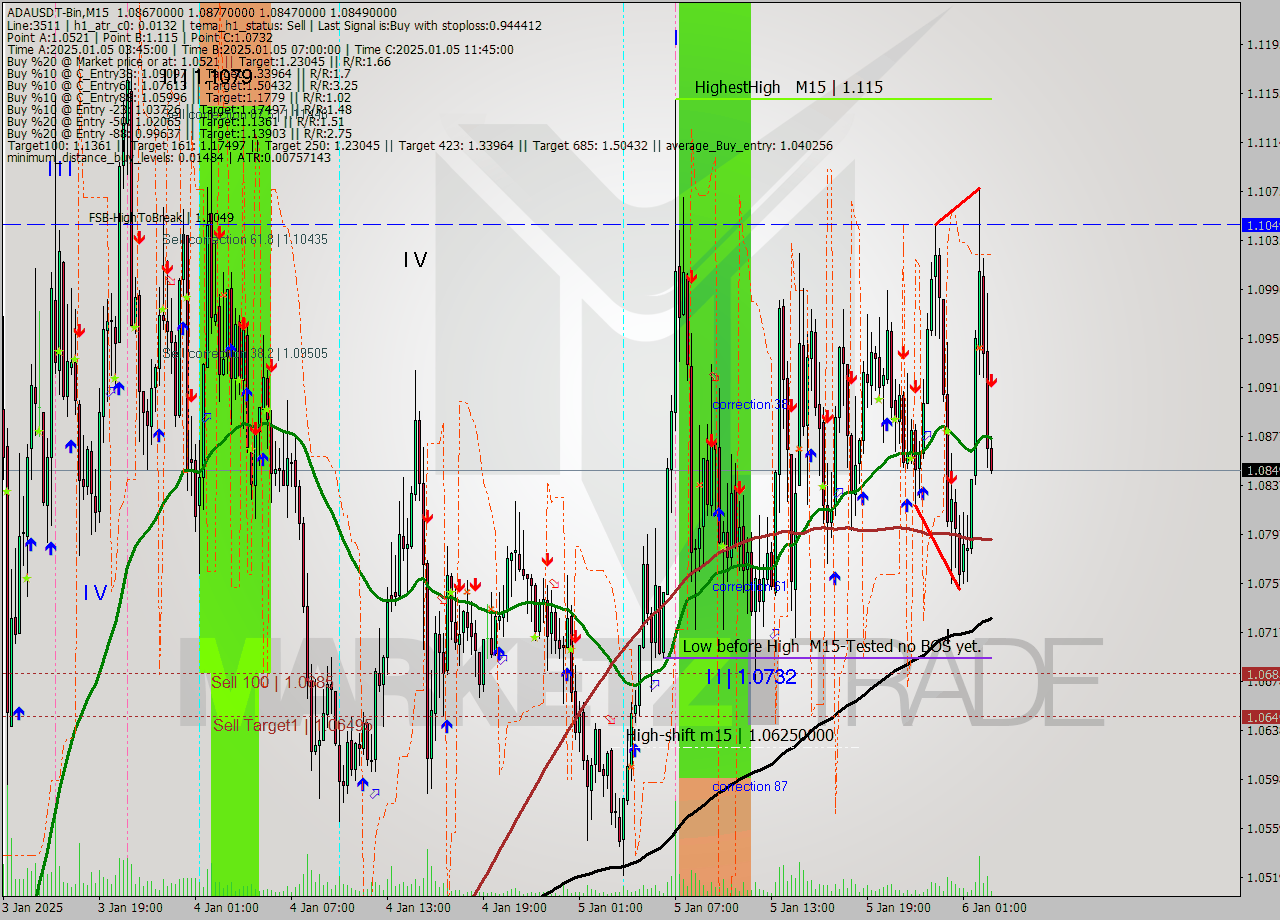The width and height of the screenshot is (1280, 920).
Task: Select the Sell 100 | 1.0688 label
Action: click(x=272, y=682)
